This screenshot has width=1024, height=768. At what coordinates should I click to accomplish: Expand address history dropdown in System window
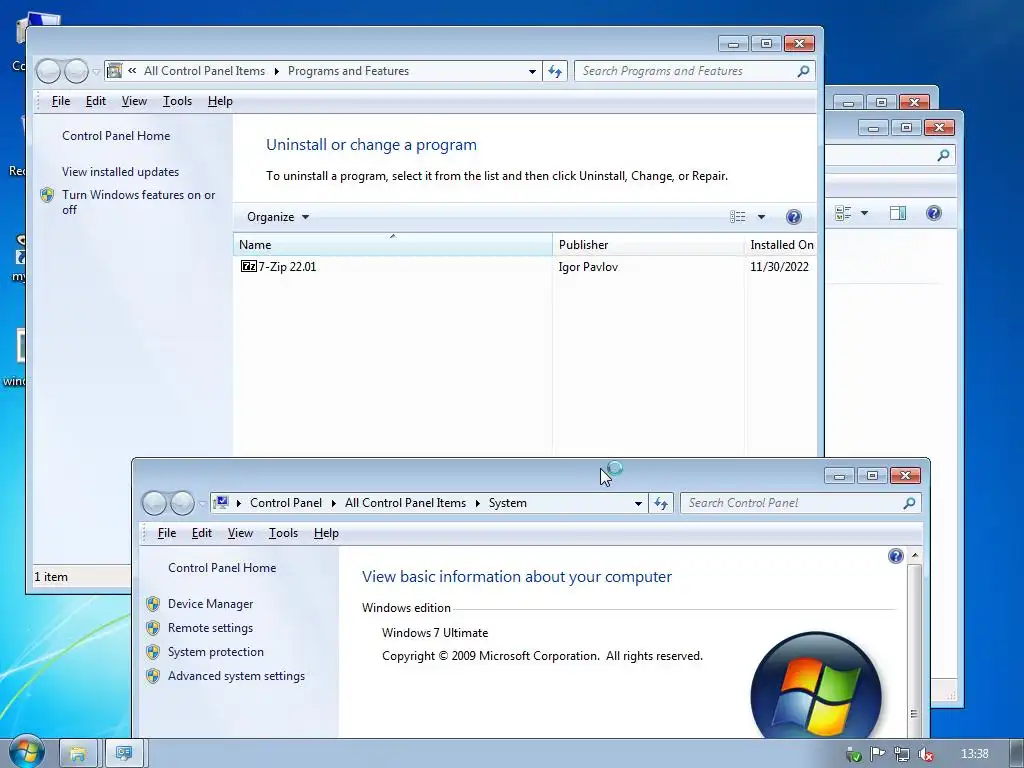pos(638,504)
